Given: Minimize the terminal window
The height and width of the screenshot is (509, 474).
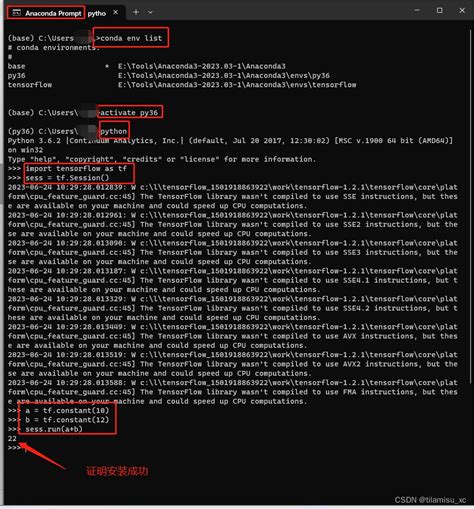Looking at the screenshot, I should point(417,11).
